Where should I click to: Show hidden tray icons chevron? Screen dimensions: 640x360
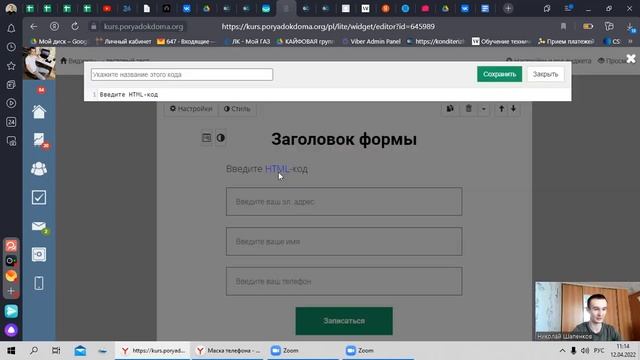[x=562, y=351]
